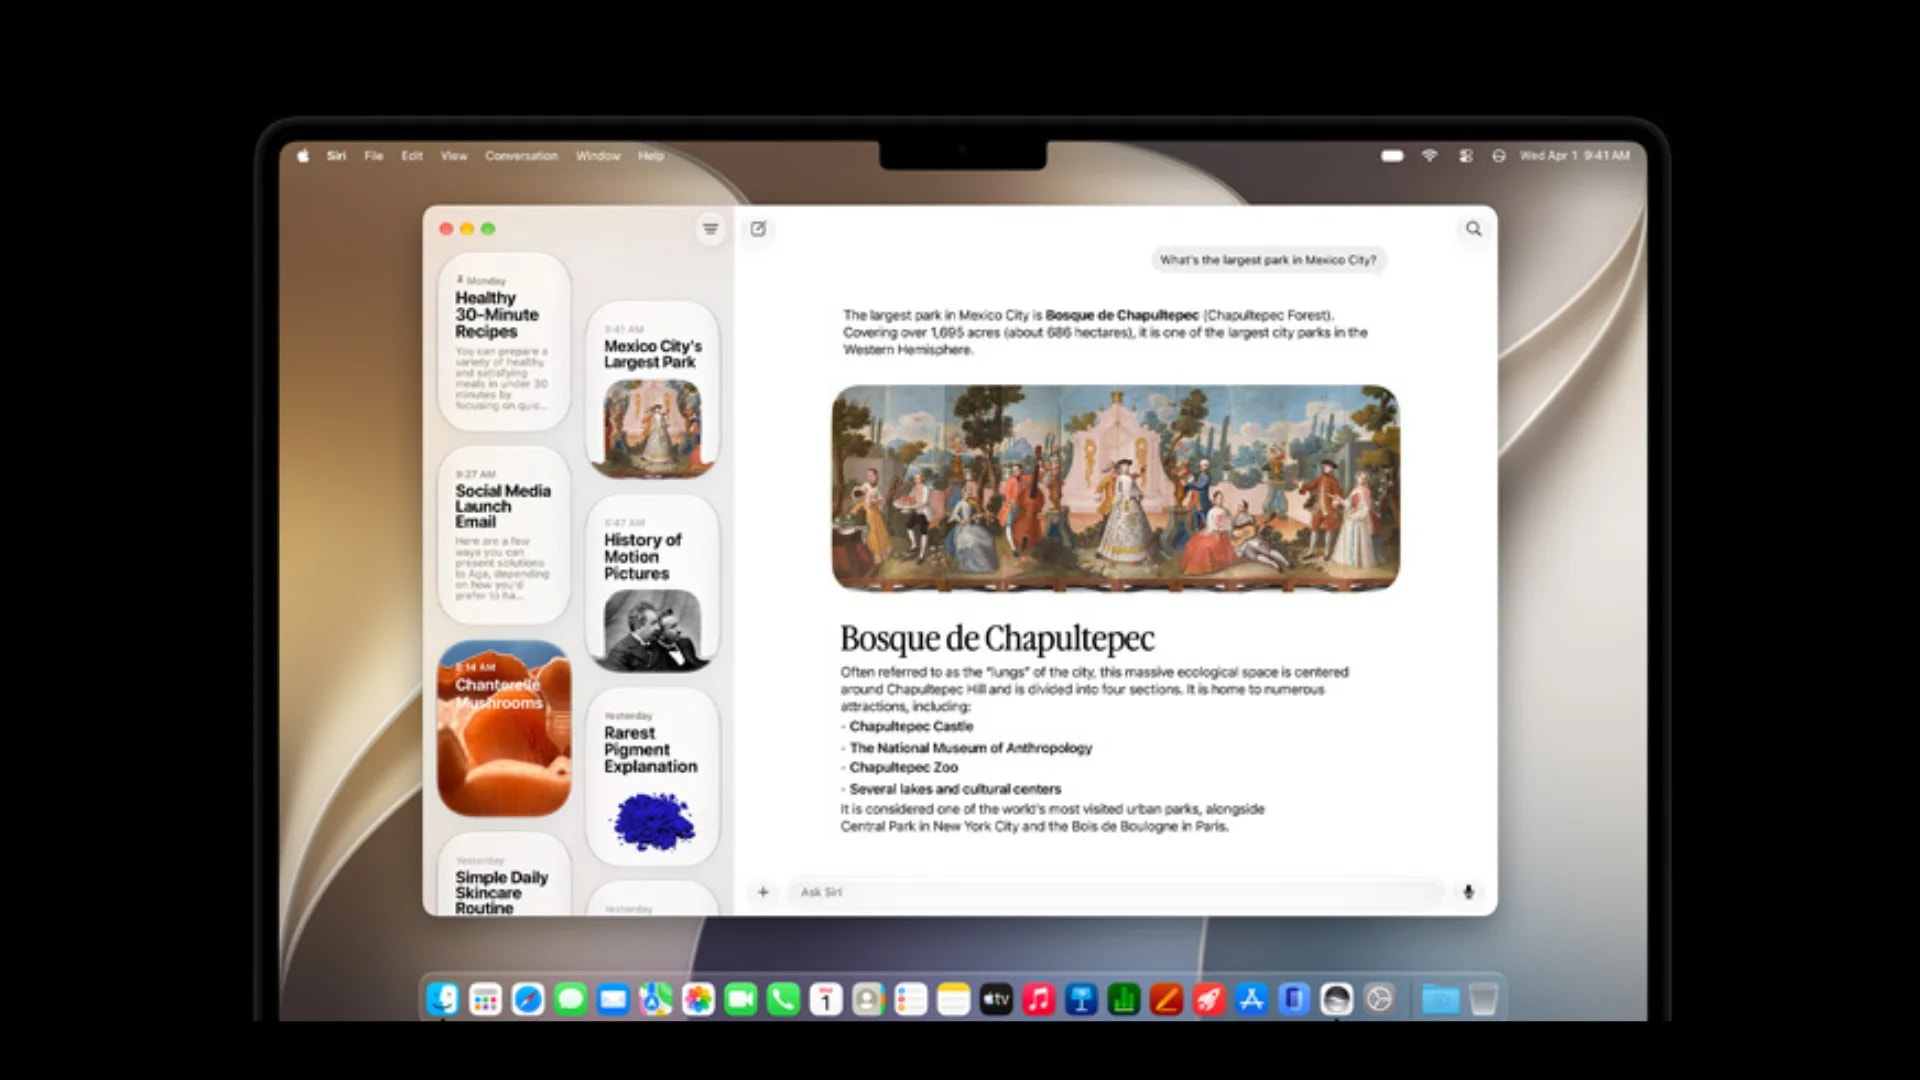Open the Phone app in dock

pos(783,999)
